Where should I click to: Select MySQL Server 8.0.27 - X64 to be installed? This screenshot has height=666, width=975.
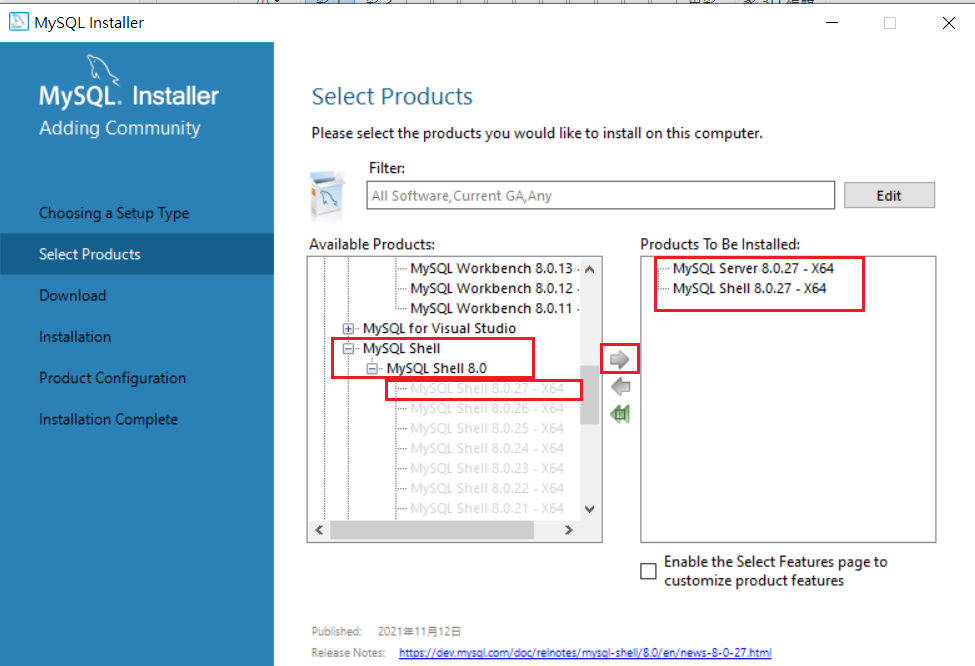(753, 268)
